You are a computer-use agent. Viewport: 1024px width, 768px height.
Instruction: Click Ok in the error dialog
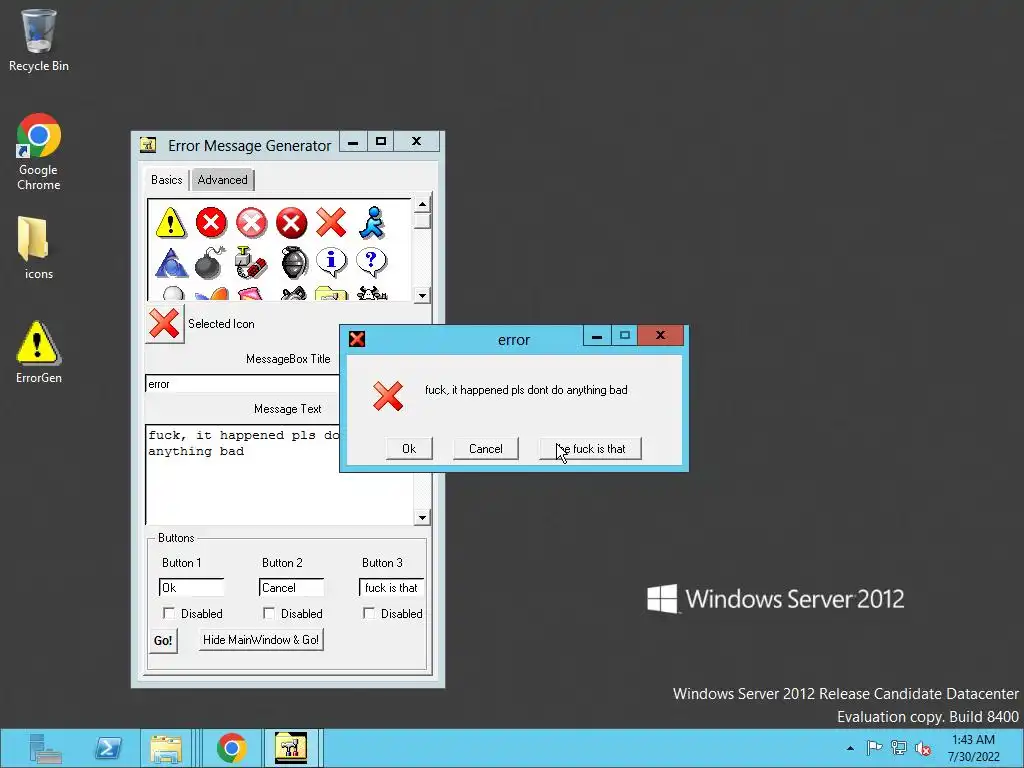coord(409,449)
